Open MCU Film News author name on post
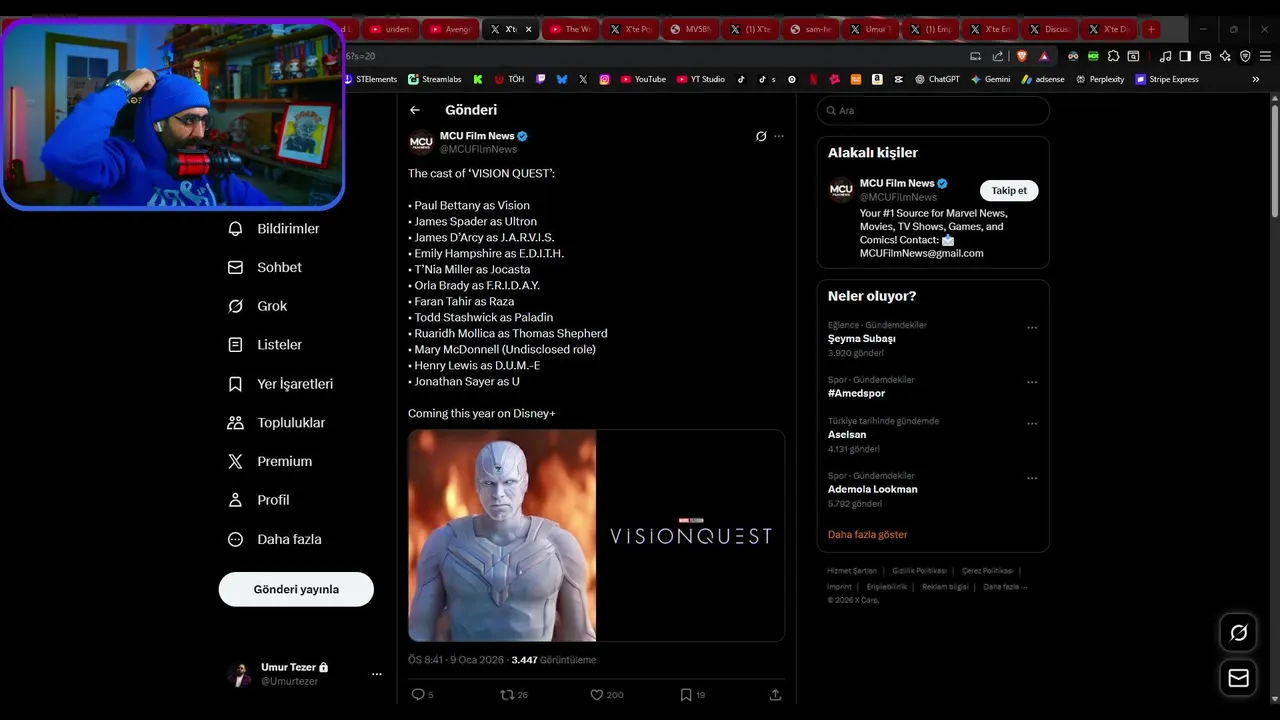This screenshot has width=1280, height=720. tap(477, 136)
